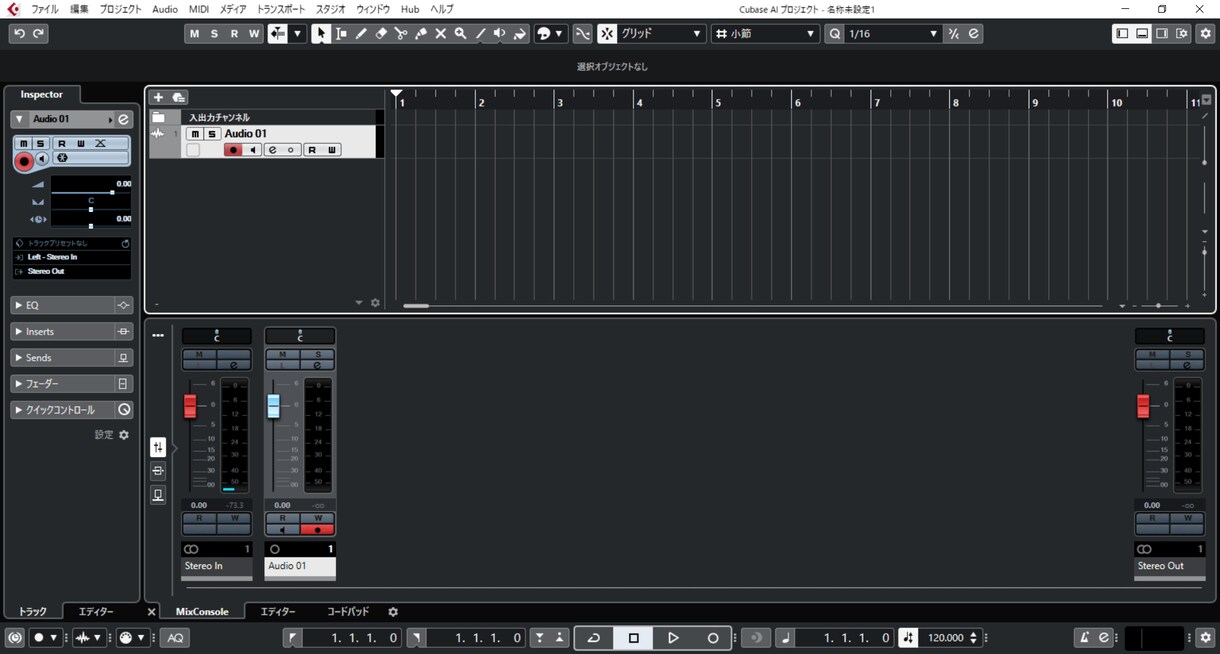The width and height of the screenshot is (1220, 654).
Task: Open the MIDI menu
Action: point(199,9)
